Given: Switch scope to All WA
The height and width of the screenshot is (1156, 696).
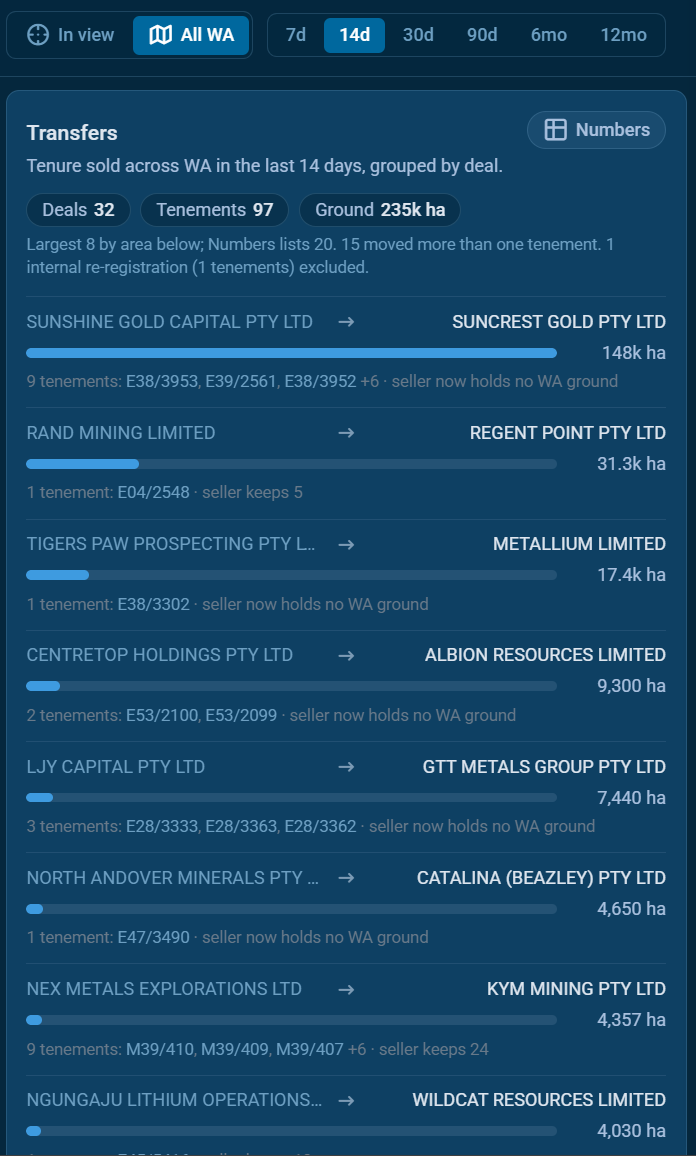Looking at the screenshot, I should (x=191, y=35).
